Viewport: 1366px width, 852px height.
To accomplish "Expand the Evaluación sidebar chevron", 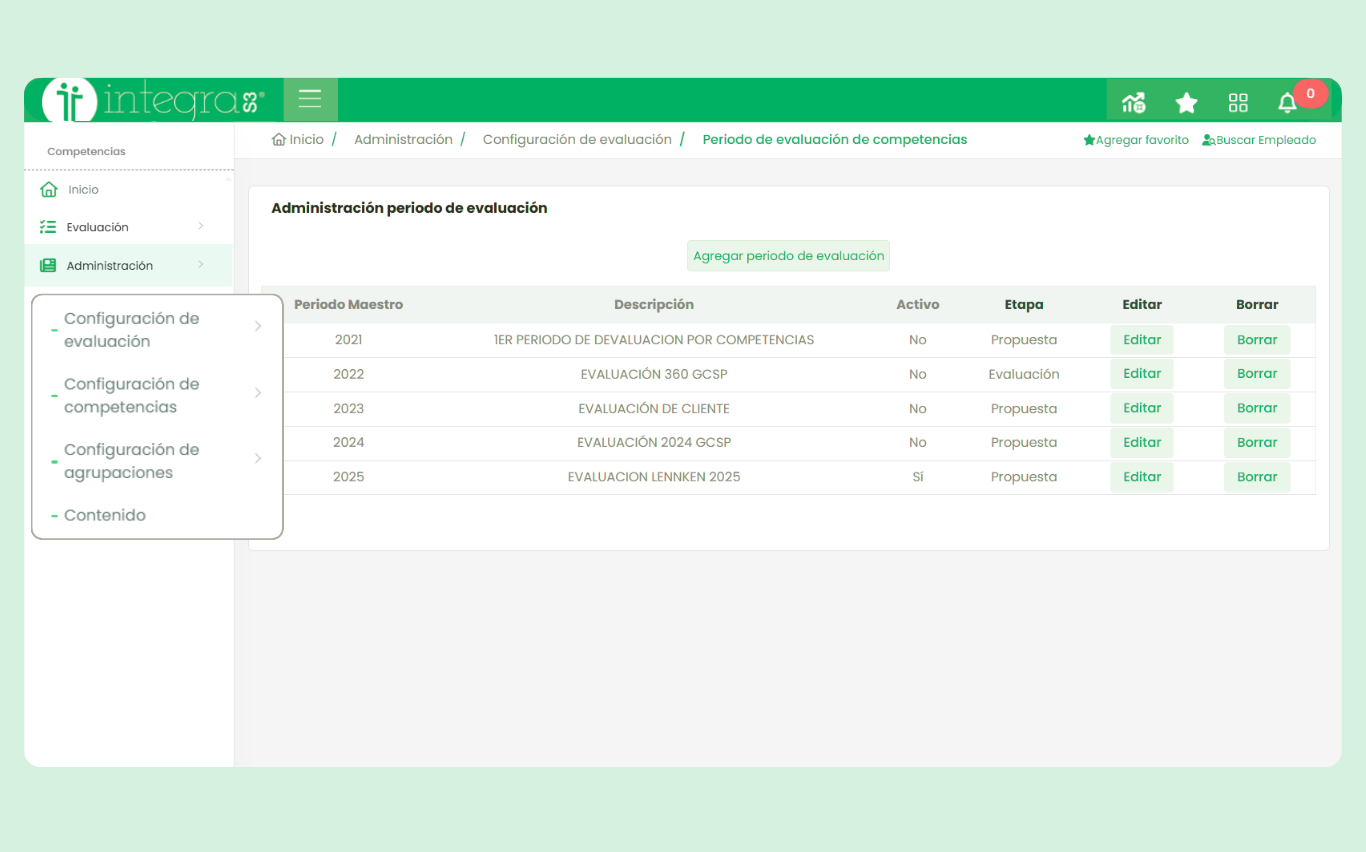I will click(x=201, y=226).
